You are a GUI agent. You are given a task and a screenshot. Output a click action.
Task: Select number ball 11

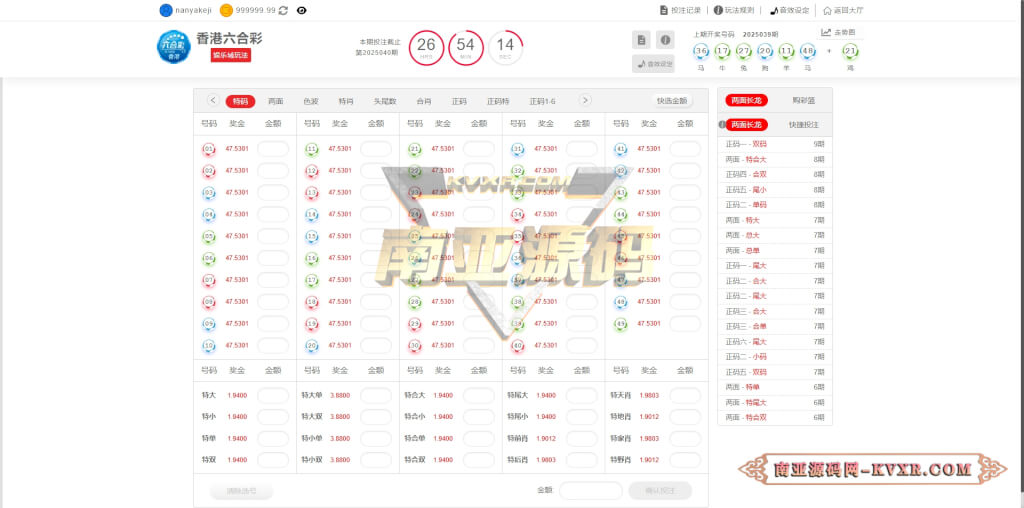(312, 149)
